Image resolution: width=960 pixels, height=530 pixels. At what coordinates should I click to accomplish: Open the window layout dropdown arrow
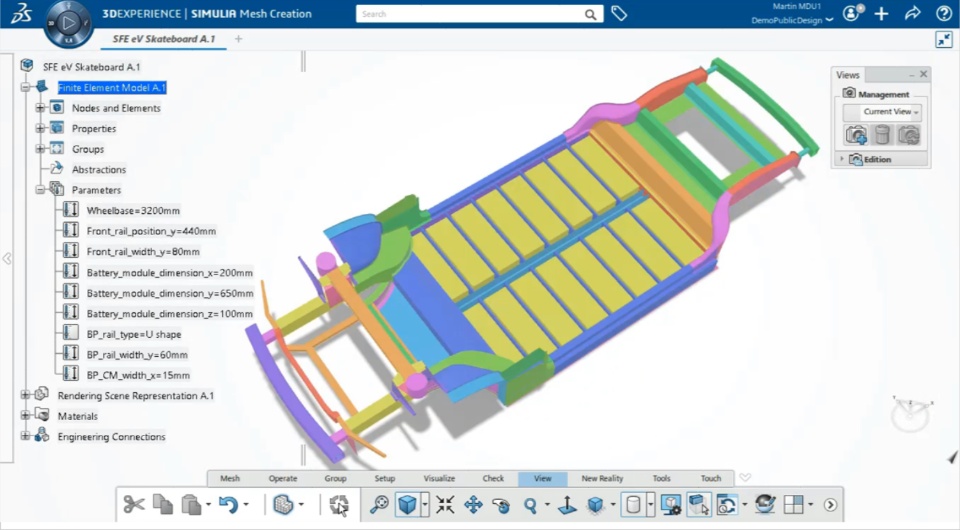point(811,505)
